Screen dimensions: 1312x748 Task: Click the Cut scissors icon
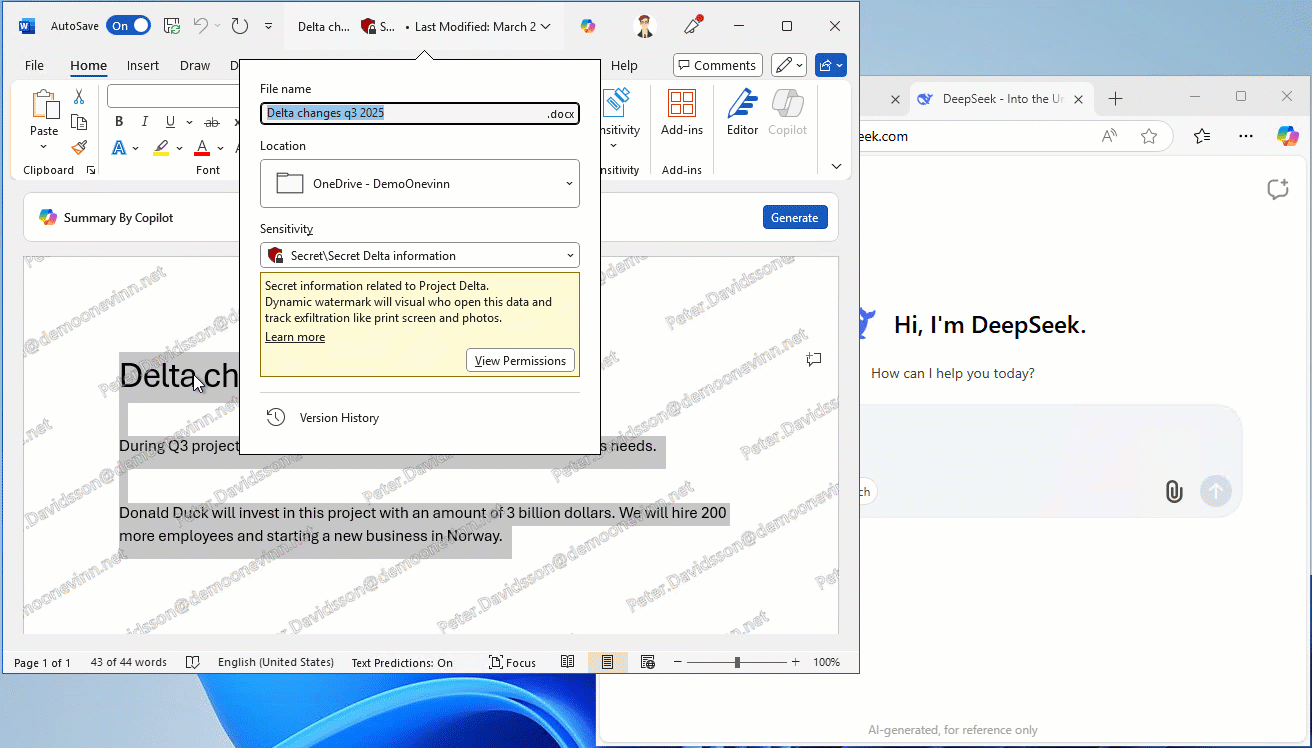(79, 97)
